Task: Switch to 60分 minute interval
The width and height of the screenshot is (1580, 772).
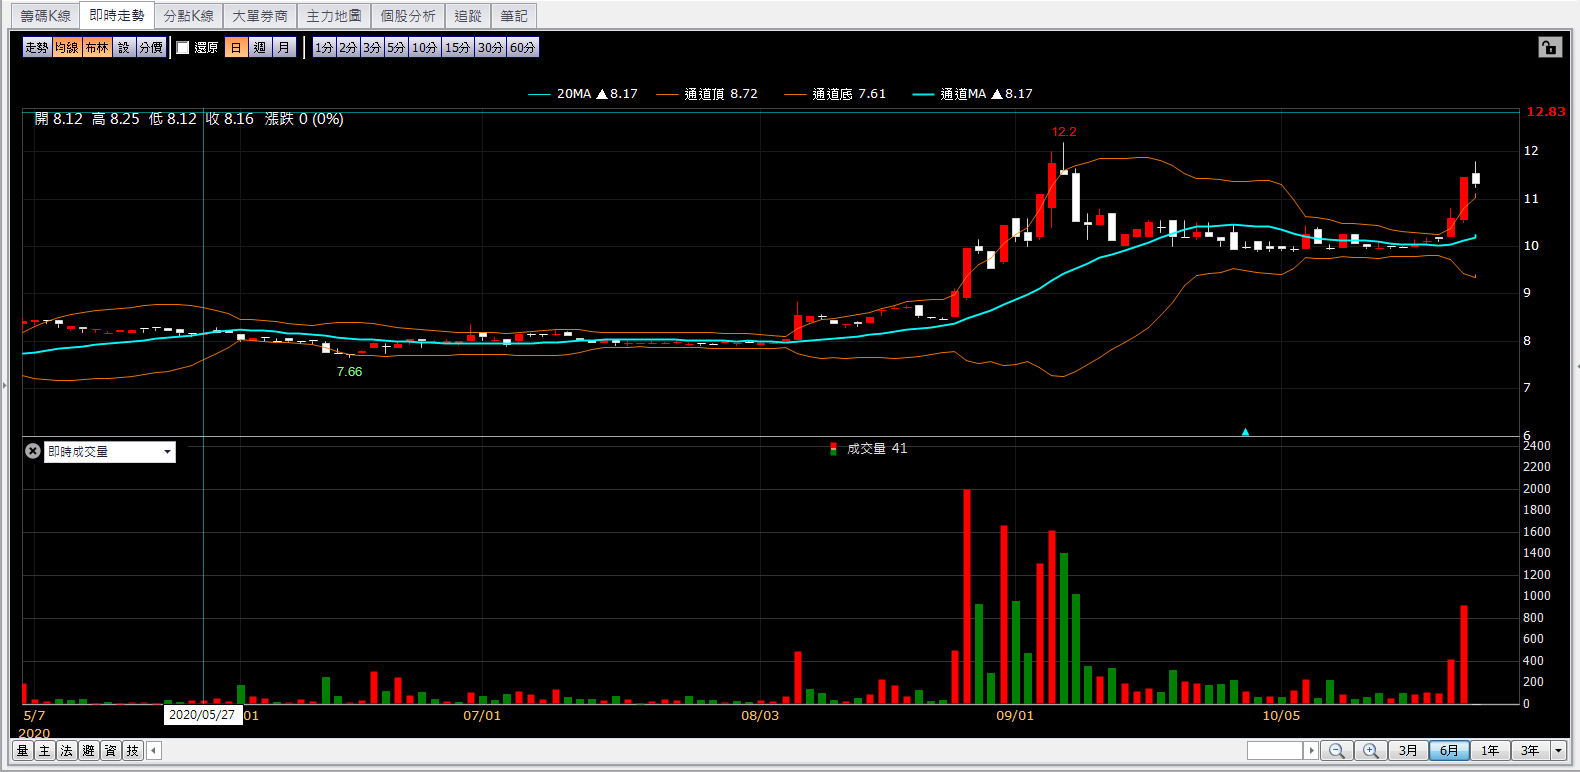Action: (x=523, y=47)
